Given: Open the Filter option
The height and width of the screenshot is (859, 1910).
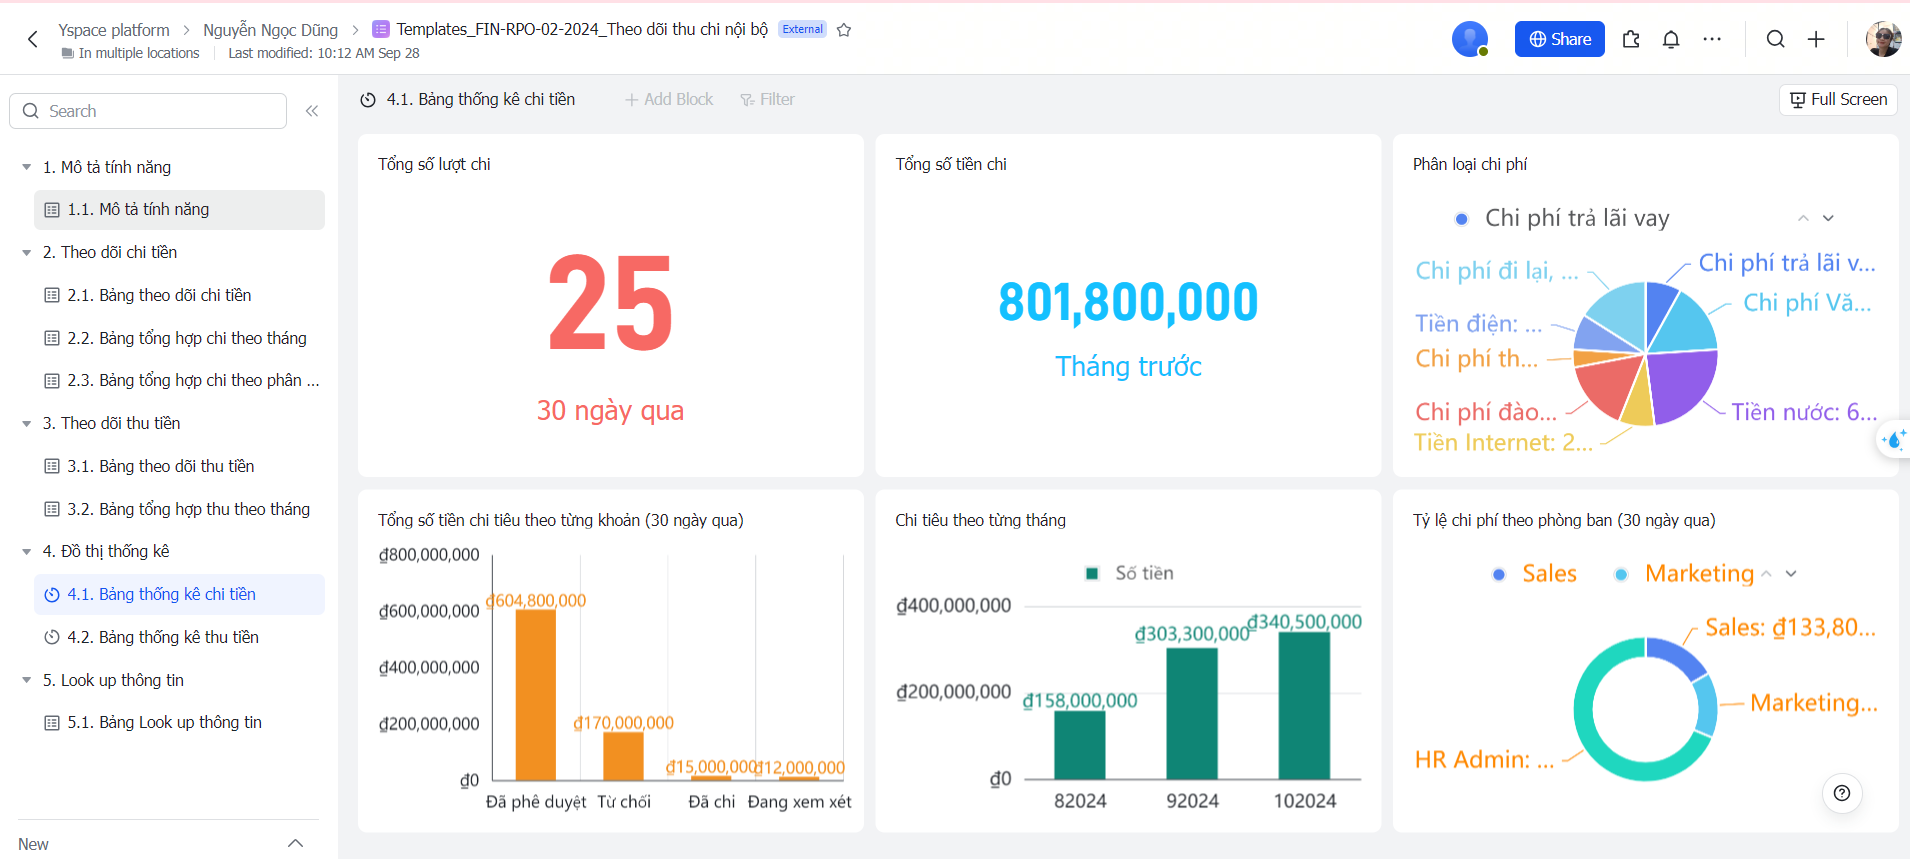Looking at the screenshot, I should click(768, 100).
